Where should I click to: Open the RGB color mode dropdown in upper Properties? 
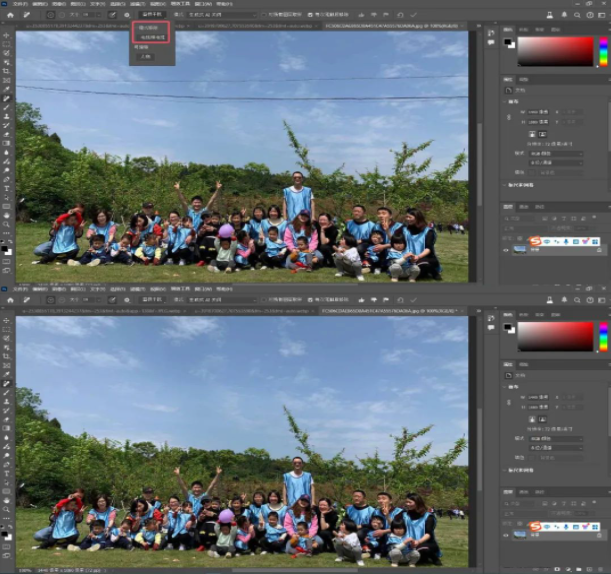point(555,153)
